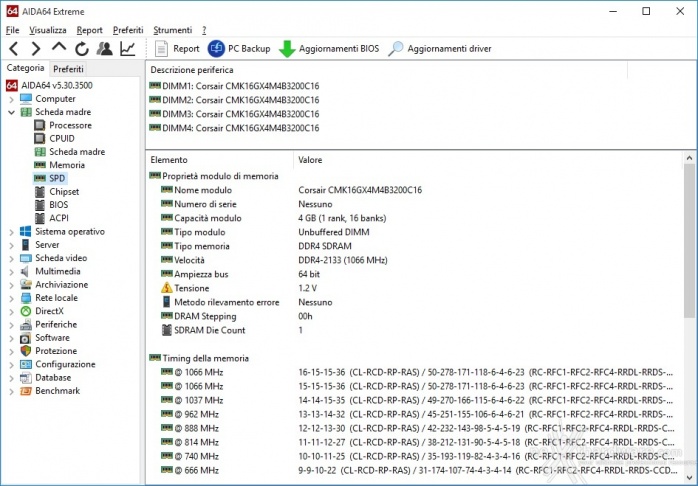698x486 pixels.
Task: Click the Report toolbar button
Action: pyautogui.click(x=177, y=49)
